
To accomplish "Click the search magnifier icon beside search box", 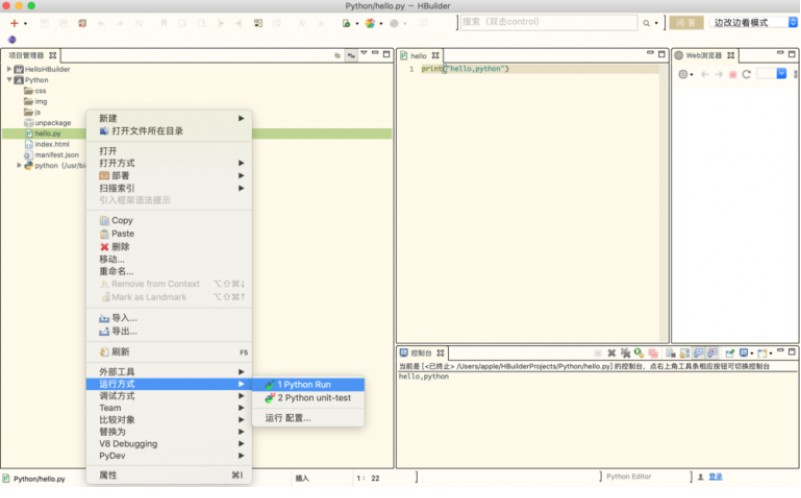I will click(x=646, y=23).
